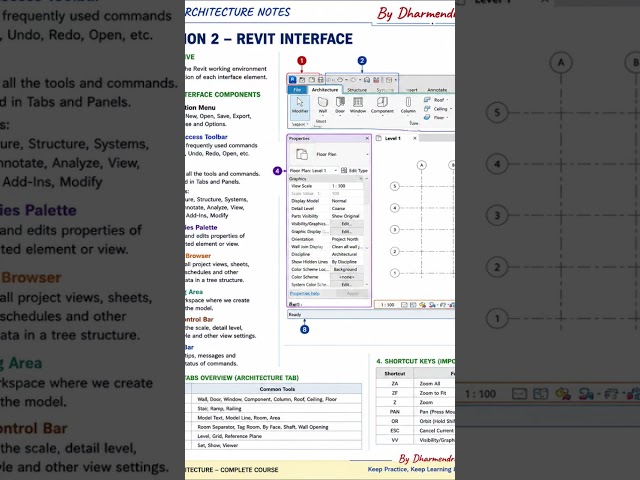The width and height of the screenshot is (640, 480).
Task: Open the Floor Plan type selector dropdown
Action: (367, 154)
